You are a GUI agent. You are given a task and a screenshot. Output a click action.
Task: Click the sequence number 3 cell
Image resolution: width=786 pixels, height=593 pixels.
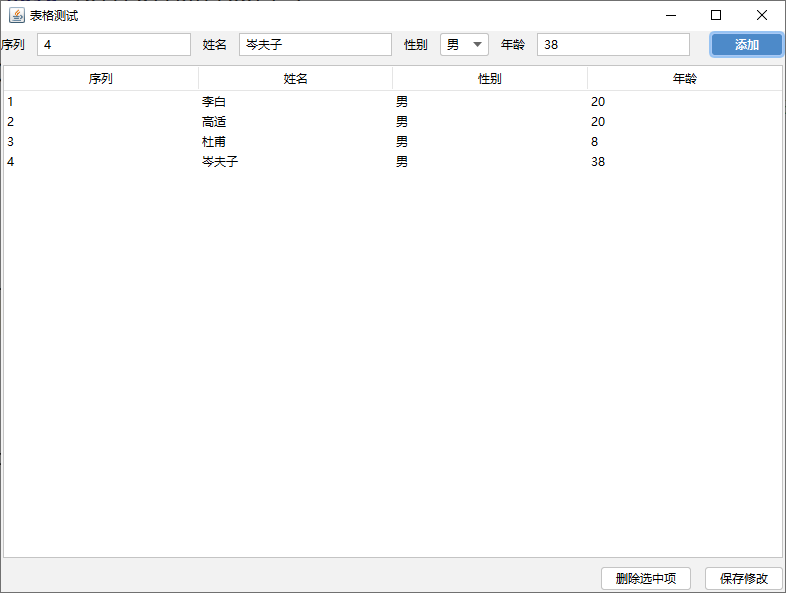tap(101, 142)
